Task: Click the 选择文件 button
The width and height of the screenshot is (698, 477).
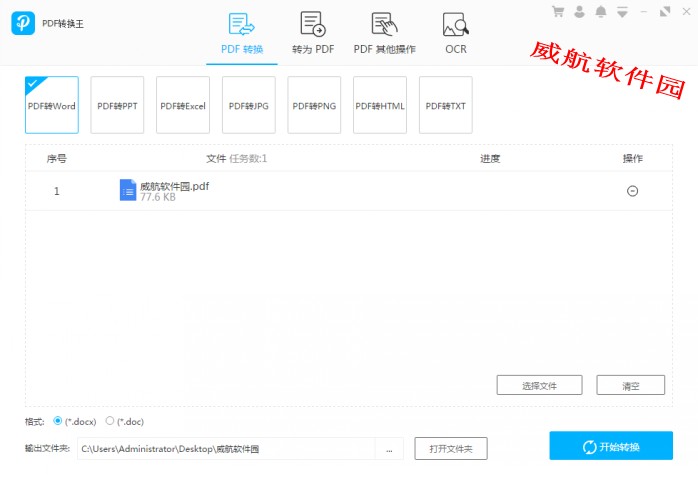Action: point(539,385)
